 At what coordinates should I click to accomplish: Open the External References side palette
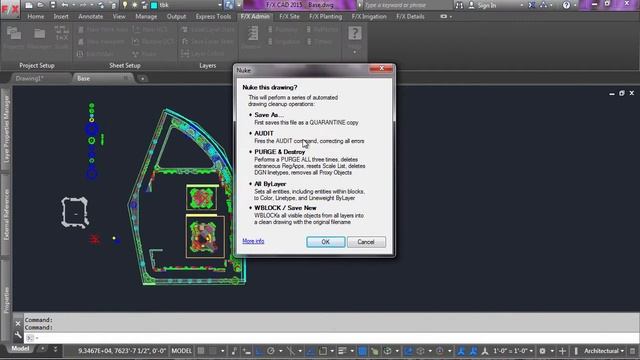6,214
